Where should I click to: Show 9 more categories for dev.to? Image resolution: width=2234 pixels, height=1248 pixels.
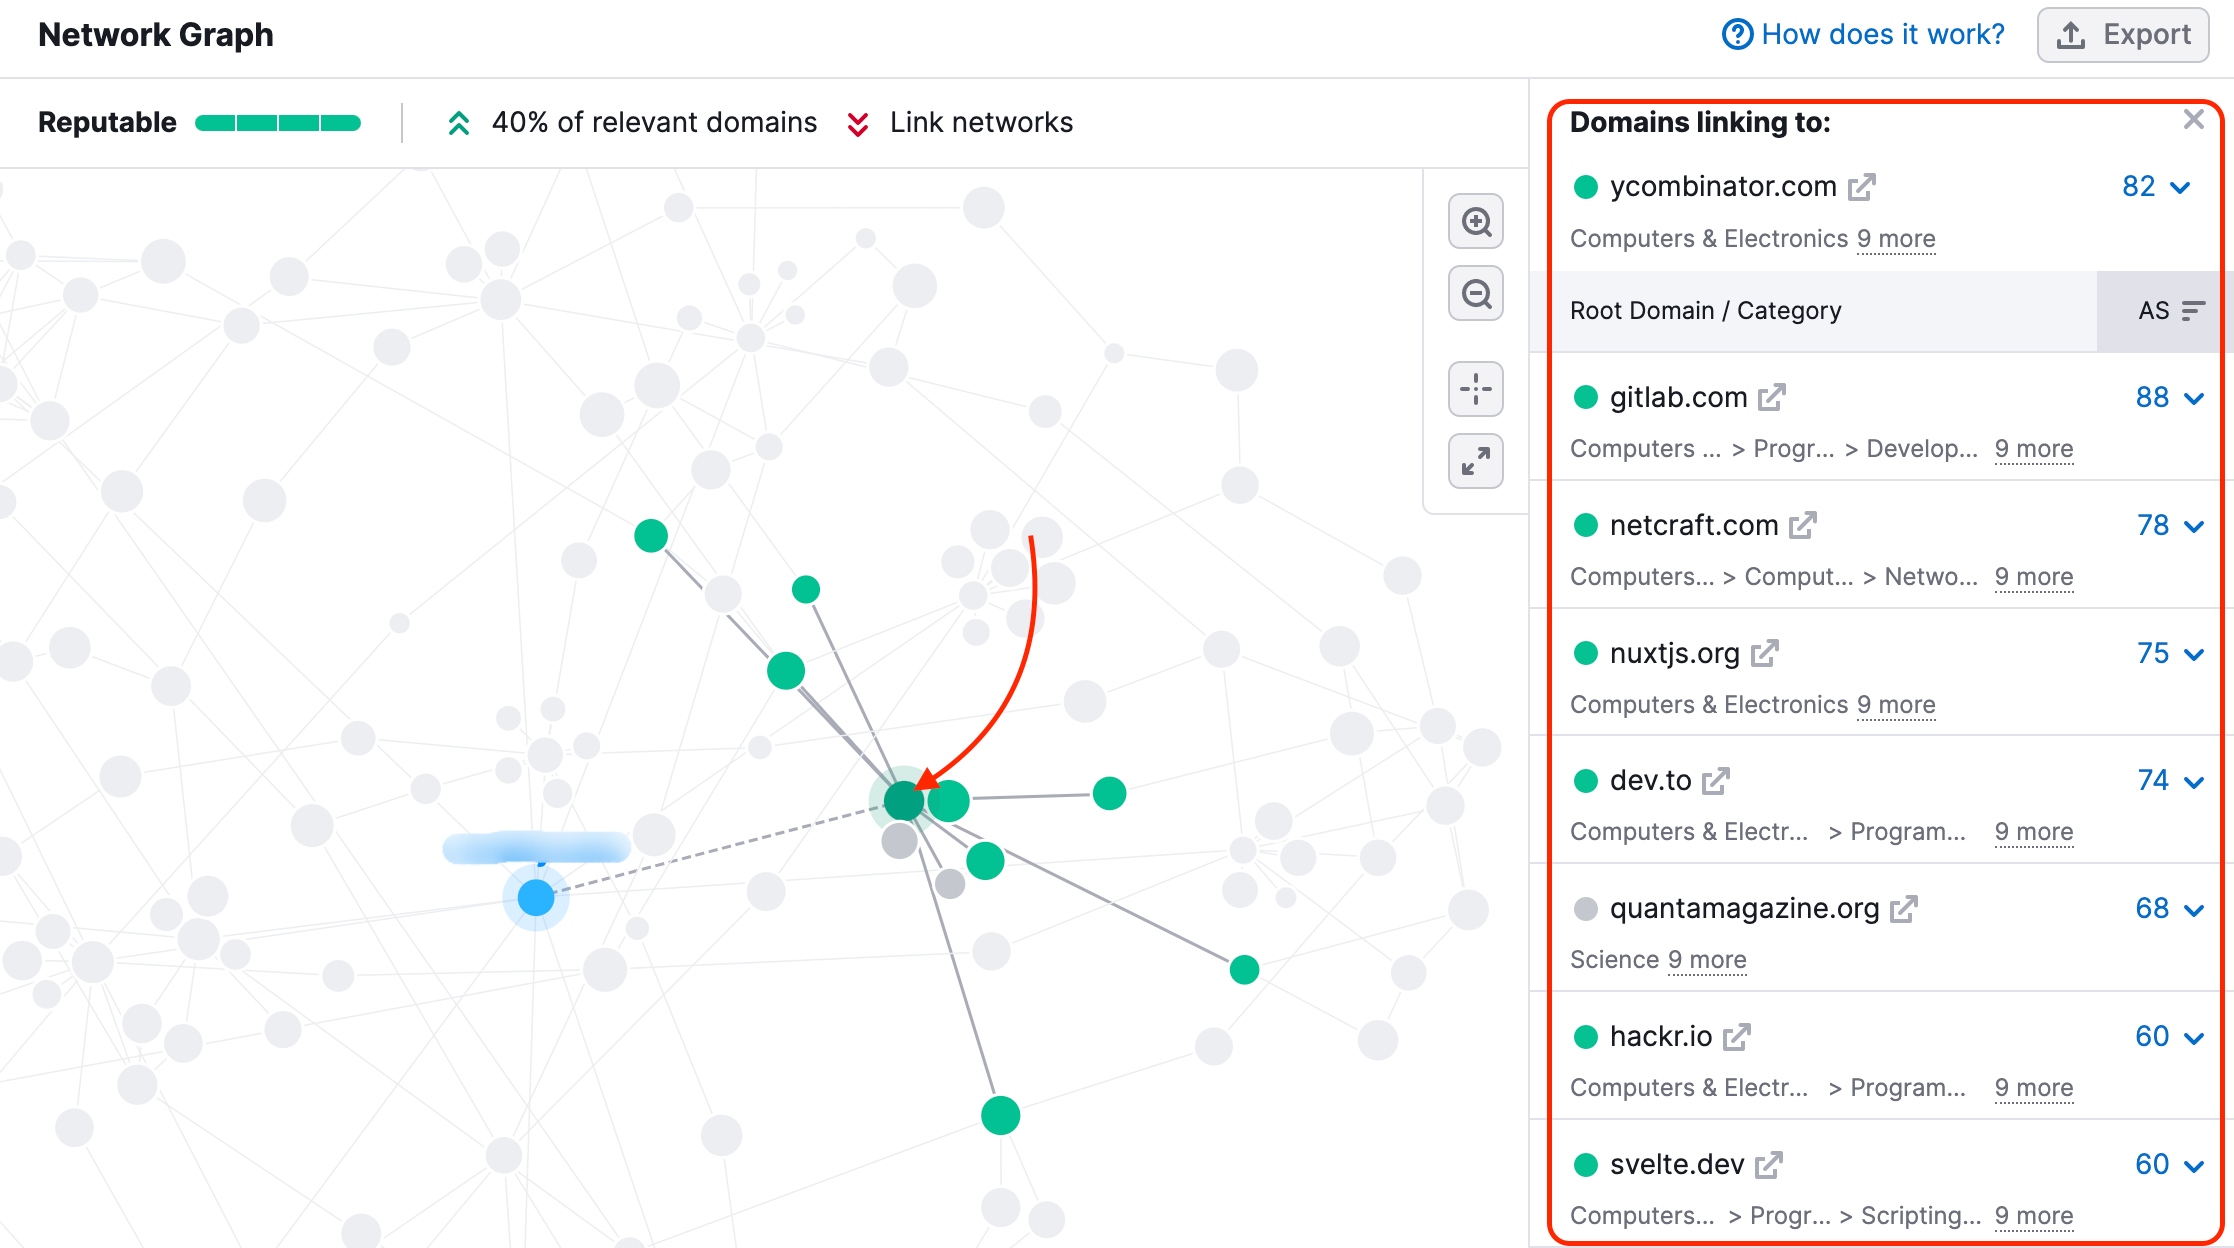(2034, 832)
